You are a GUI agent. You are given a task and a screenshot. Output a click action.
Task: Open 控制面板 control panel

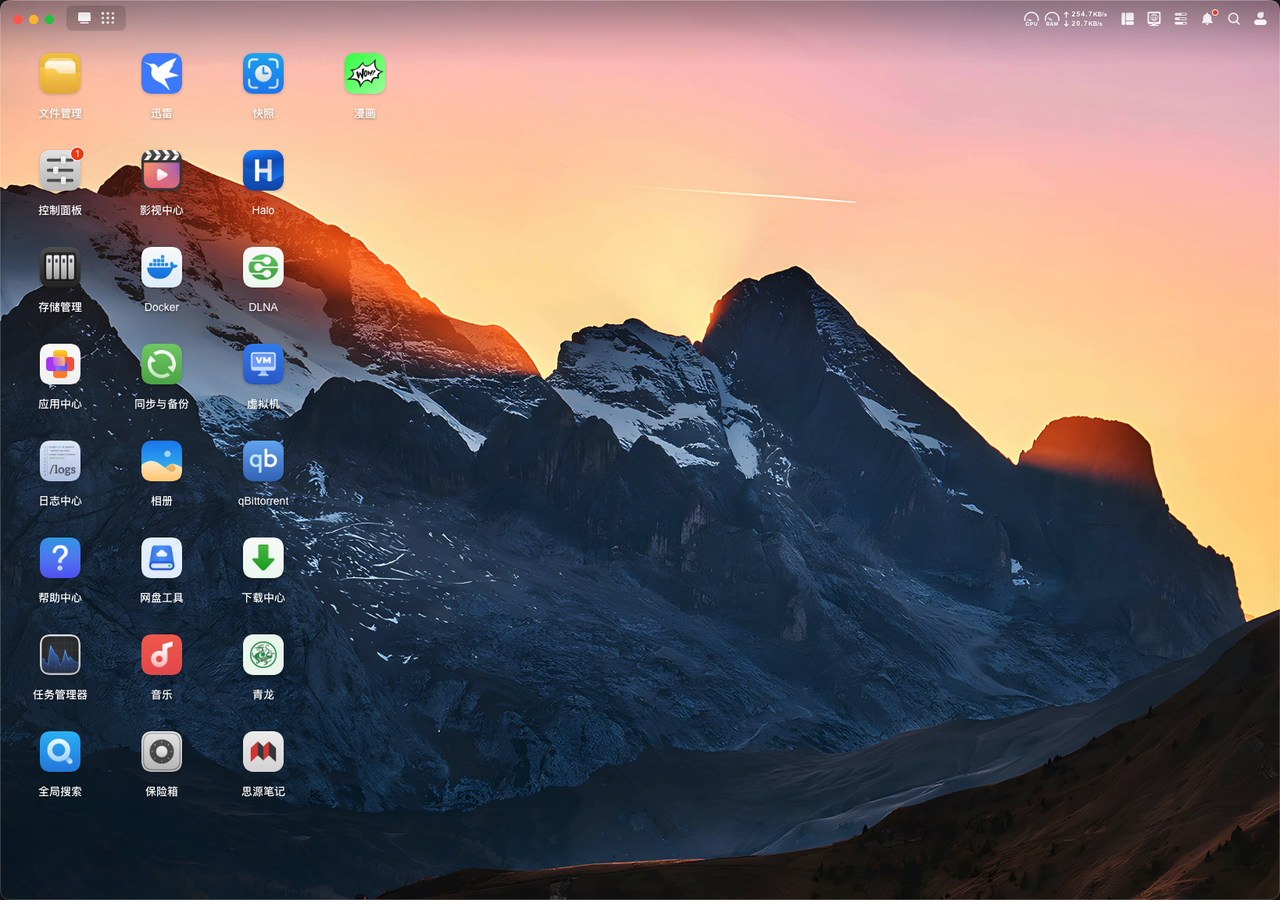(x=60, y=171)
